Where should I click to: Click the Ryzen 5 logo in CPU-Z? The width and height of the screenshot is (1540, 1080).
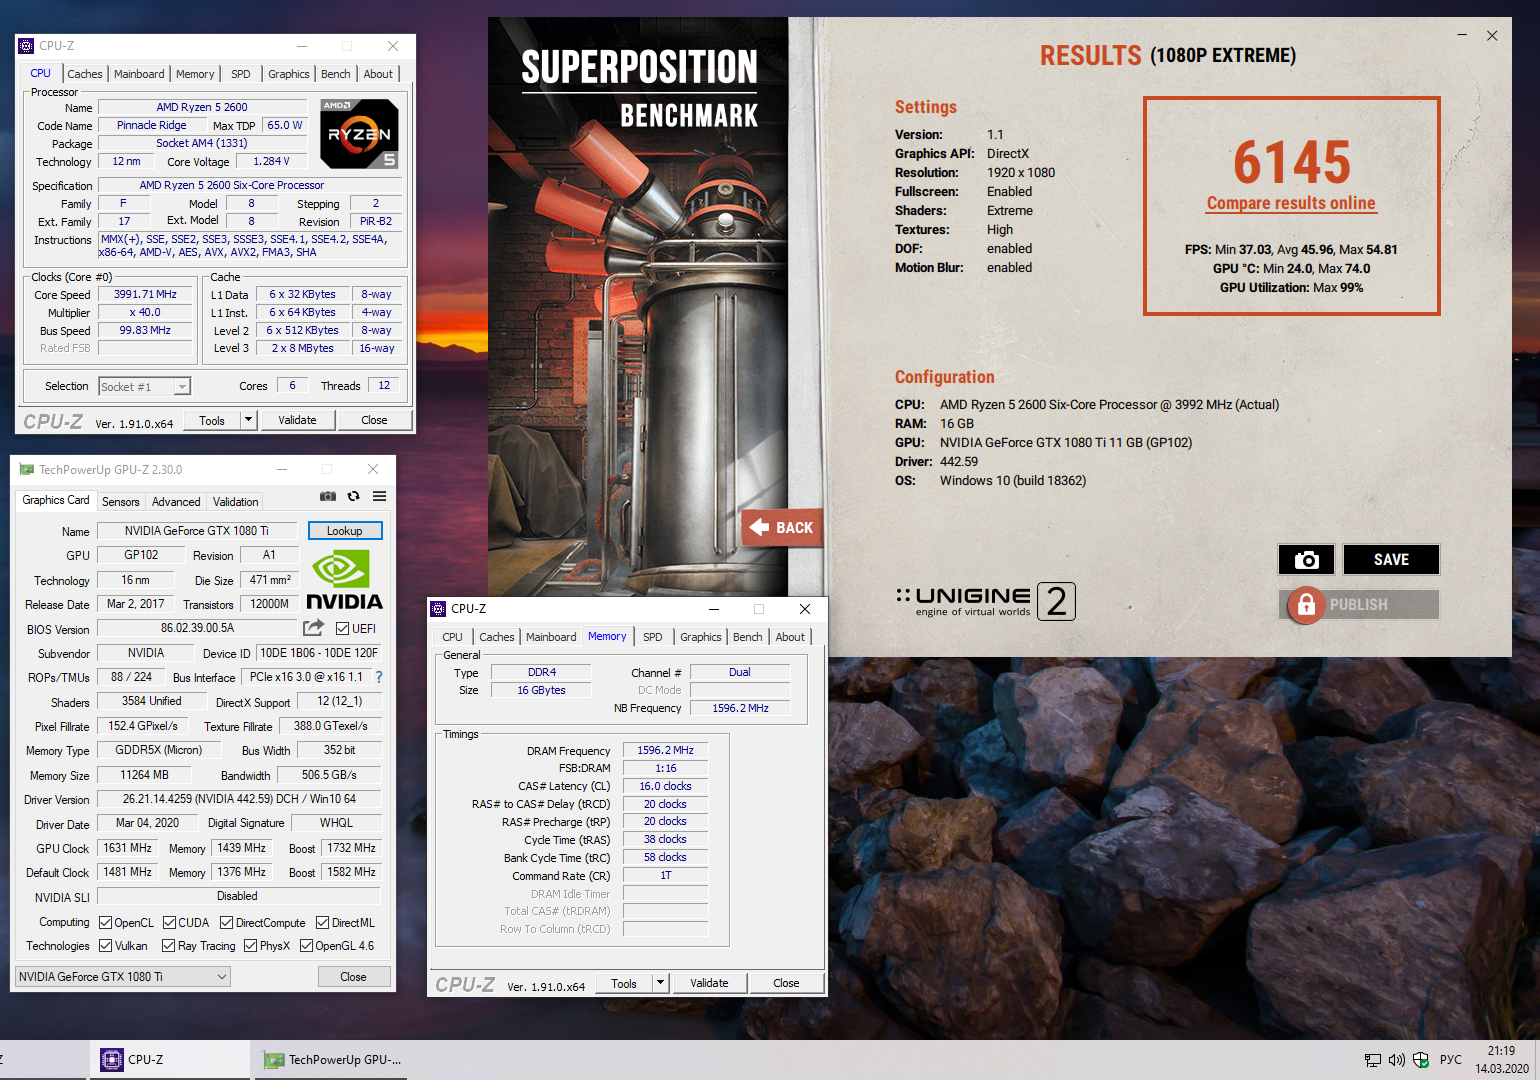pyautogui.click(x=360, y=133)
